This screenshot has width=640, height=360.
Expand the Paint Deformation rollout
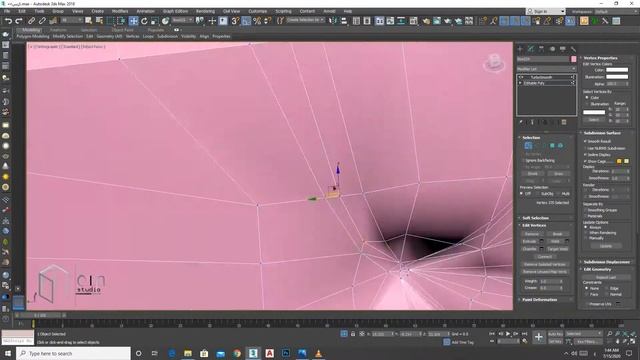click(x=540, y=300)
